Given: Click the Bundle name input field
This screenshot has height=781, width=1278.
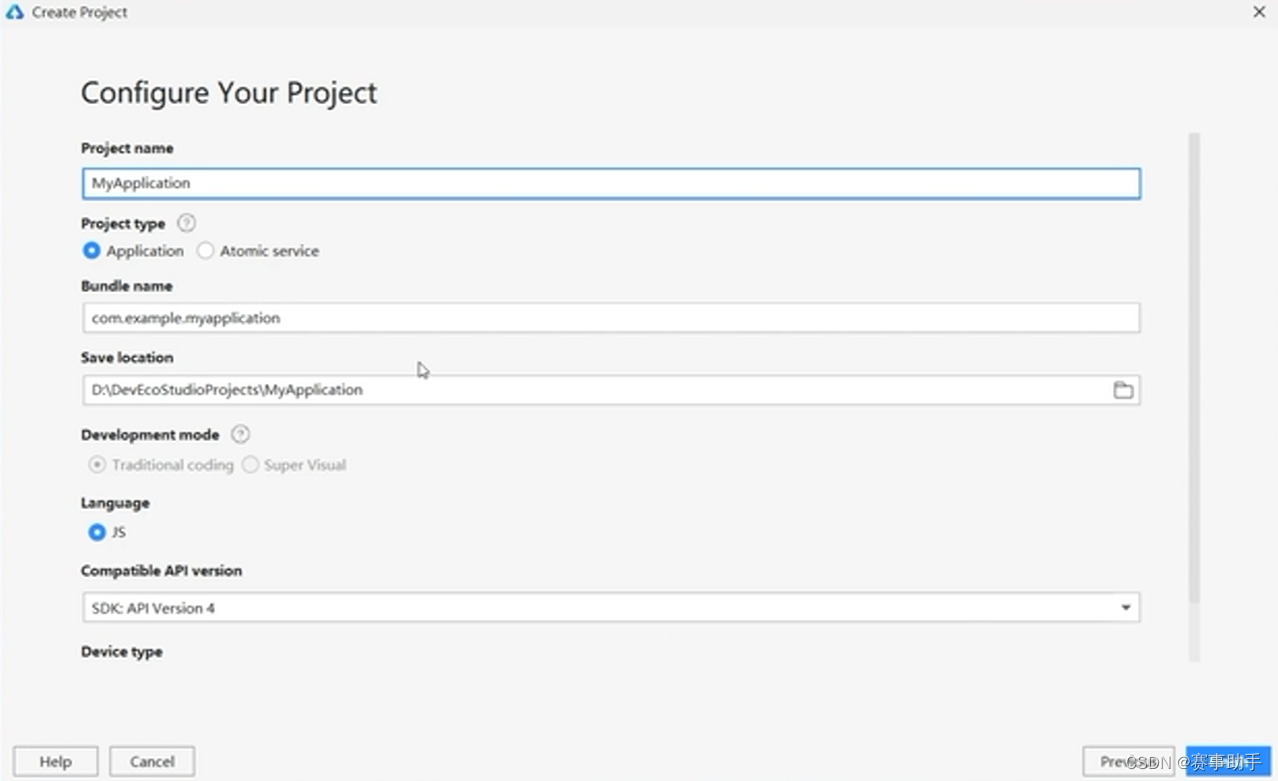Looking at the screenshot, I should [x=610, y=318].
